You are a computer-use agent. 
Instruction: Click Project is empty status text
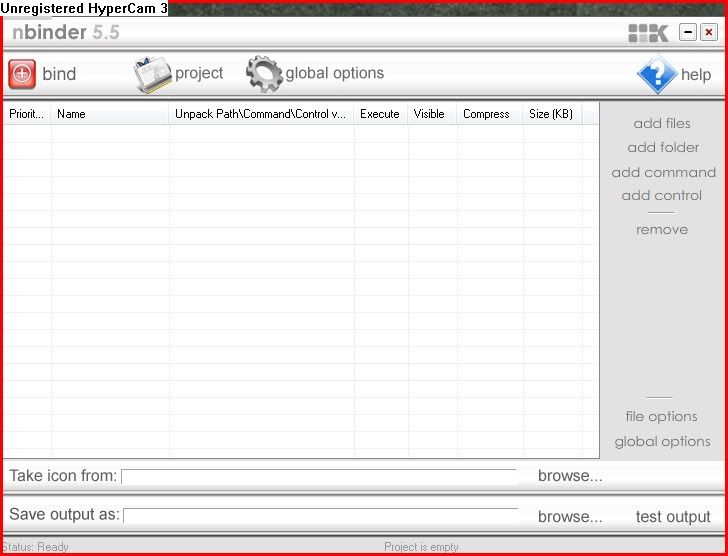(x=421, y=547)
